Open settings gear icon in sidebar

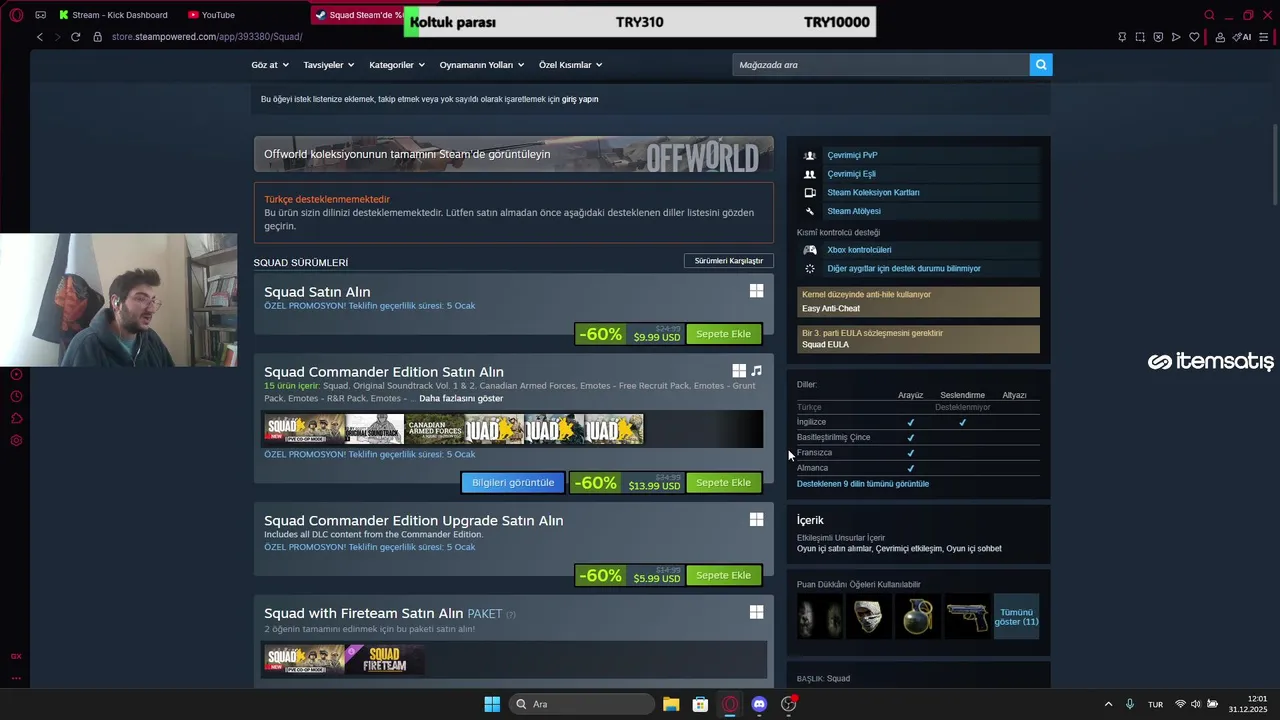tap(16, 440)
